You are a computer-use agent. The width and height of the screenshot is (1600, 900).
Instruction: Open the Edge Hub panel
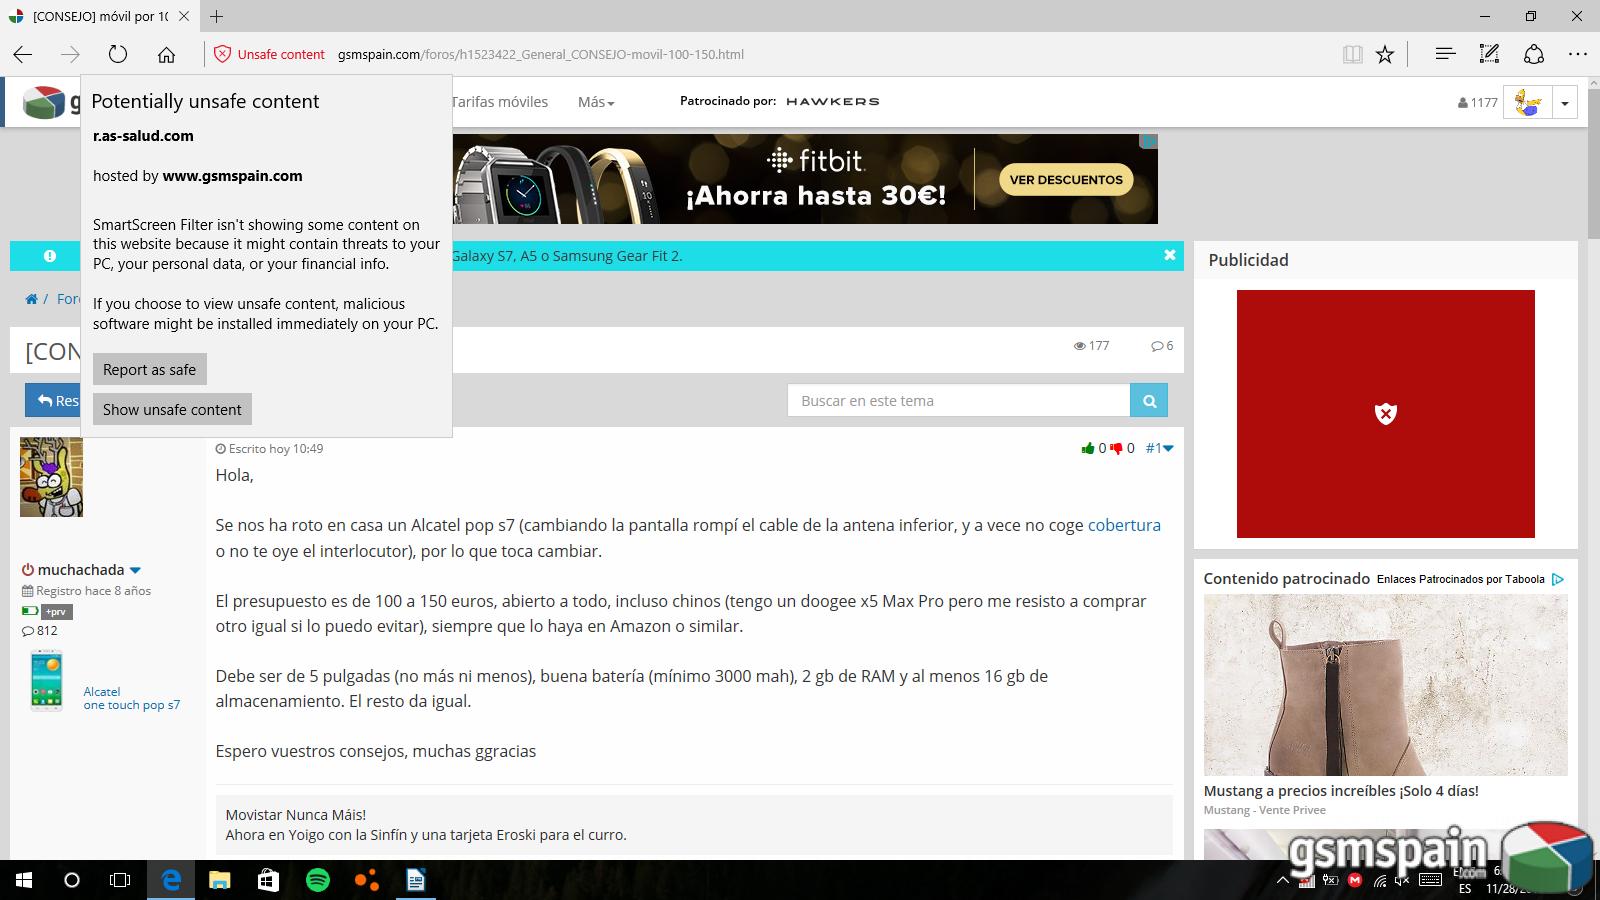point(1444,54)
